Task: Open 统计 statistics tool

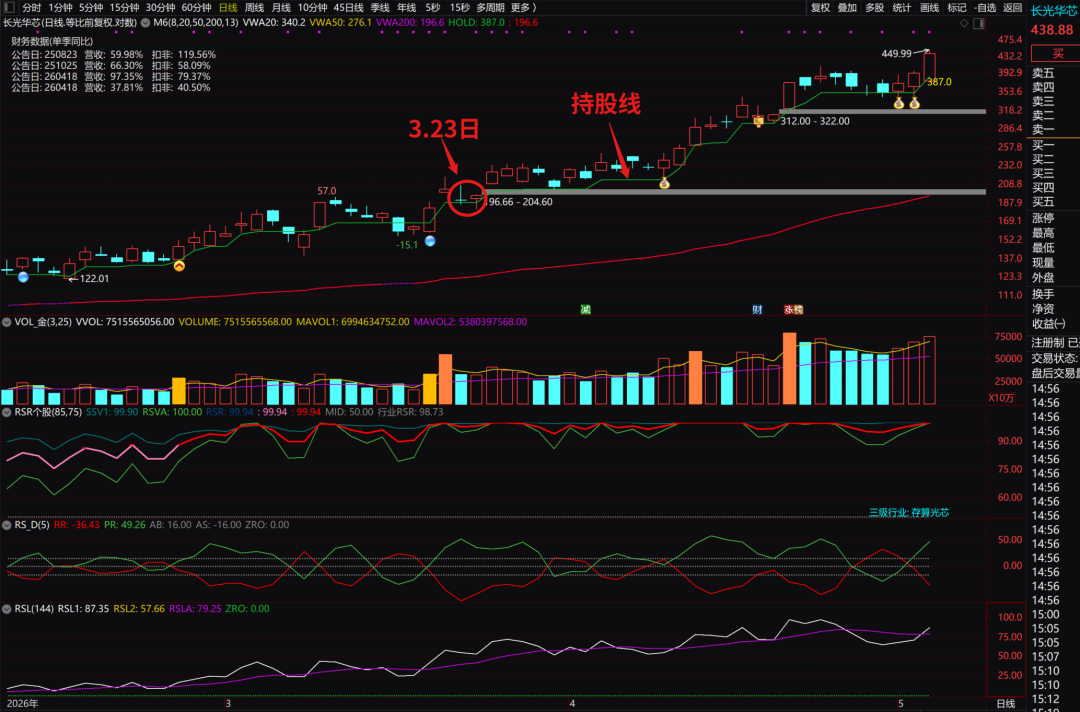Action: tap(902, 8)
